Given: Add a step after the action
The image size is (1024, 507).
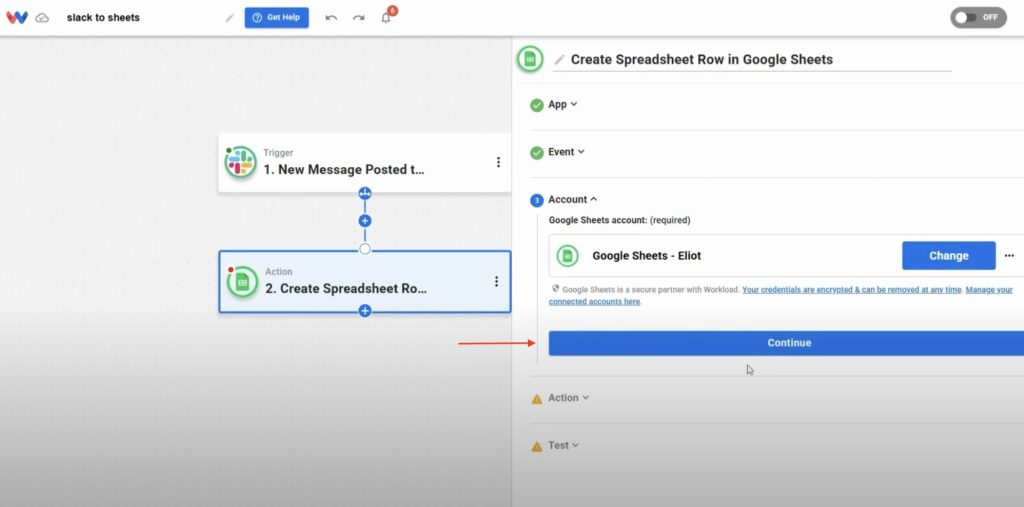Looking at the screenshot, I should pos(365,311).
